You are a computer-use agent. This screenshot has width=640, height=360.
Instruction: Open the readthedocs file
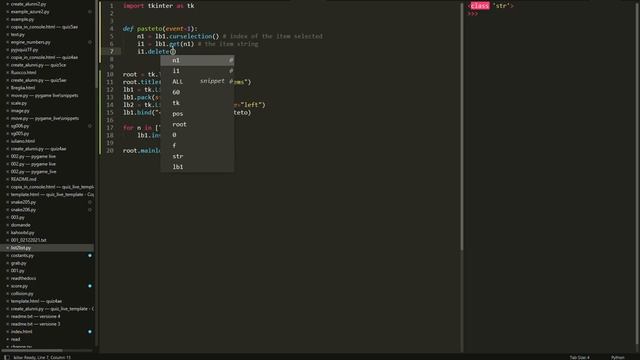23,278
